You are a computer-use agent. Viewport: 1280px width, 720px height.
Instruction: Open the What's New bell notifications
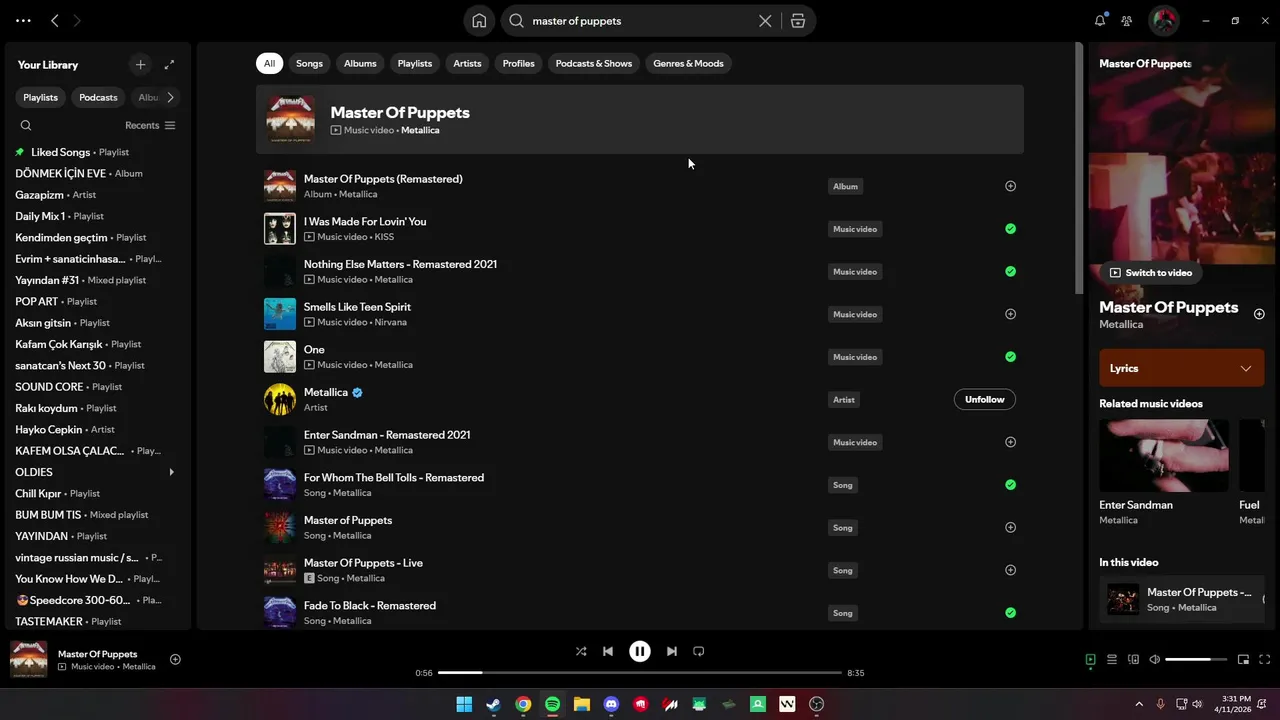point(1100,20)
